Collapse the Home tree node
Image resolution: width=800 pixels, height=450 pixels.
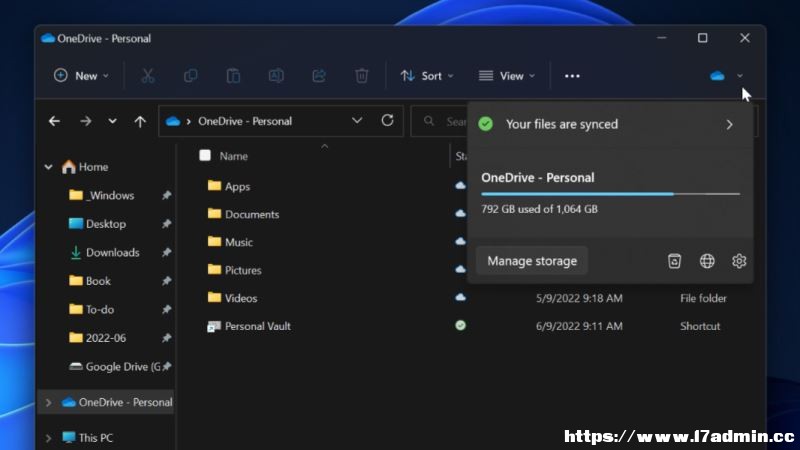[48, 167]
